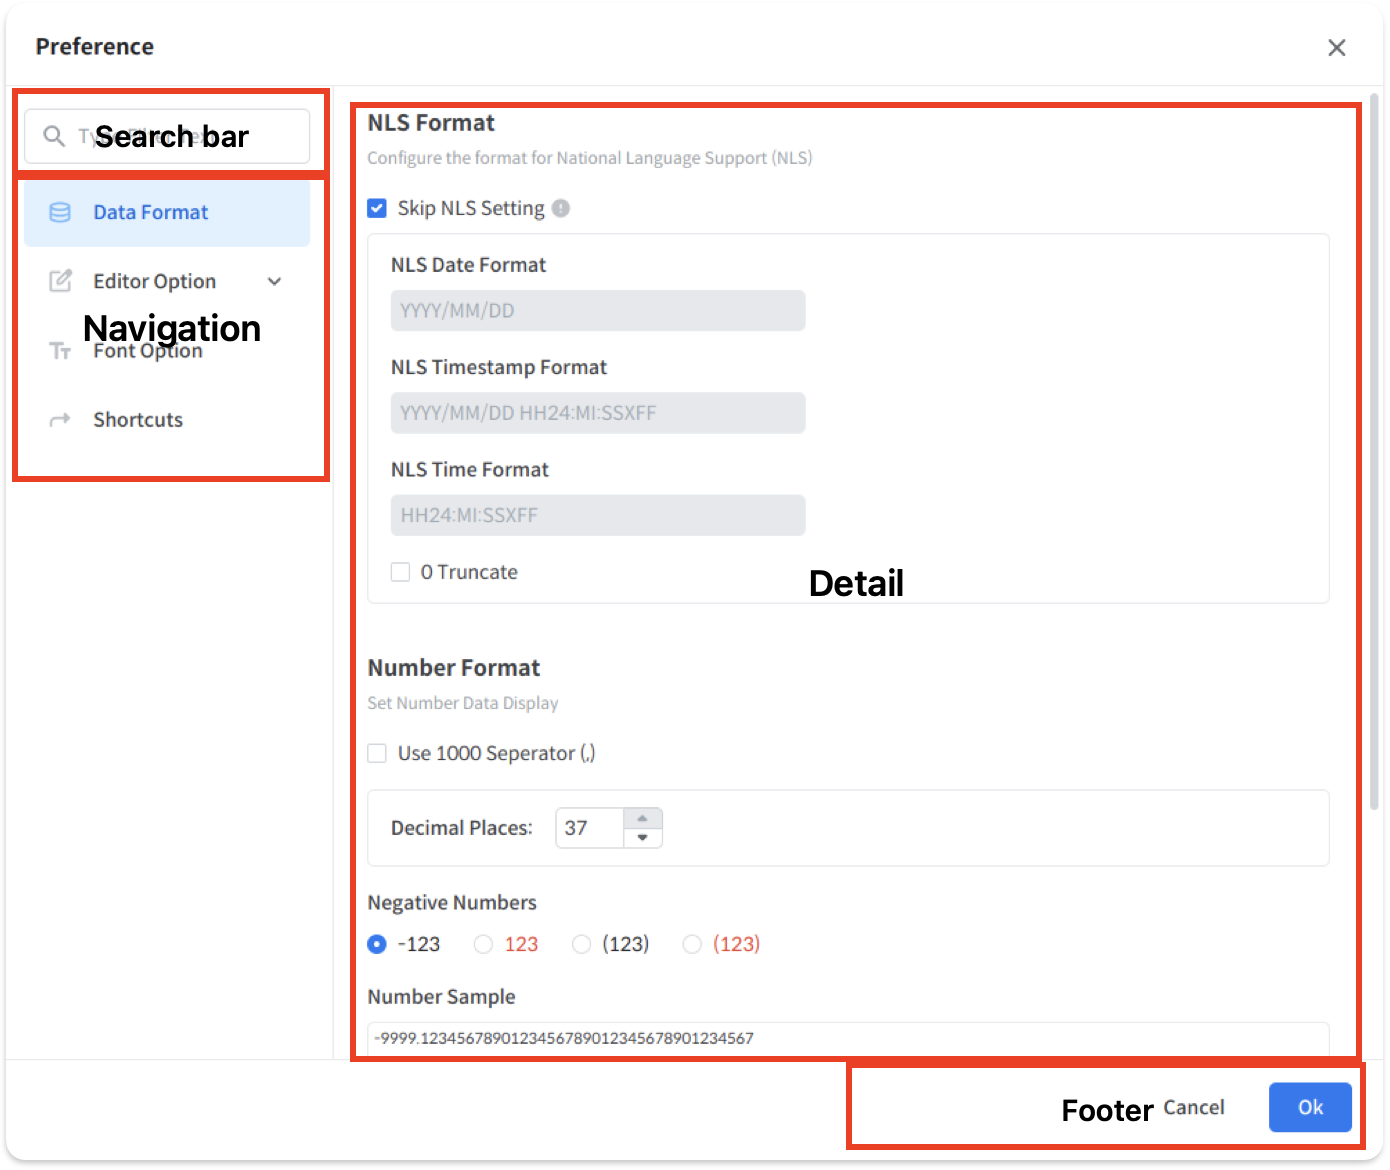Select black (123) parentheses negative format
Screen dimensions: 1390x1170
coord(581,944)
